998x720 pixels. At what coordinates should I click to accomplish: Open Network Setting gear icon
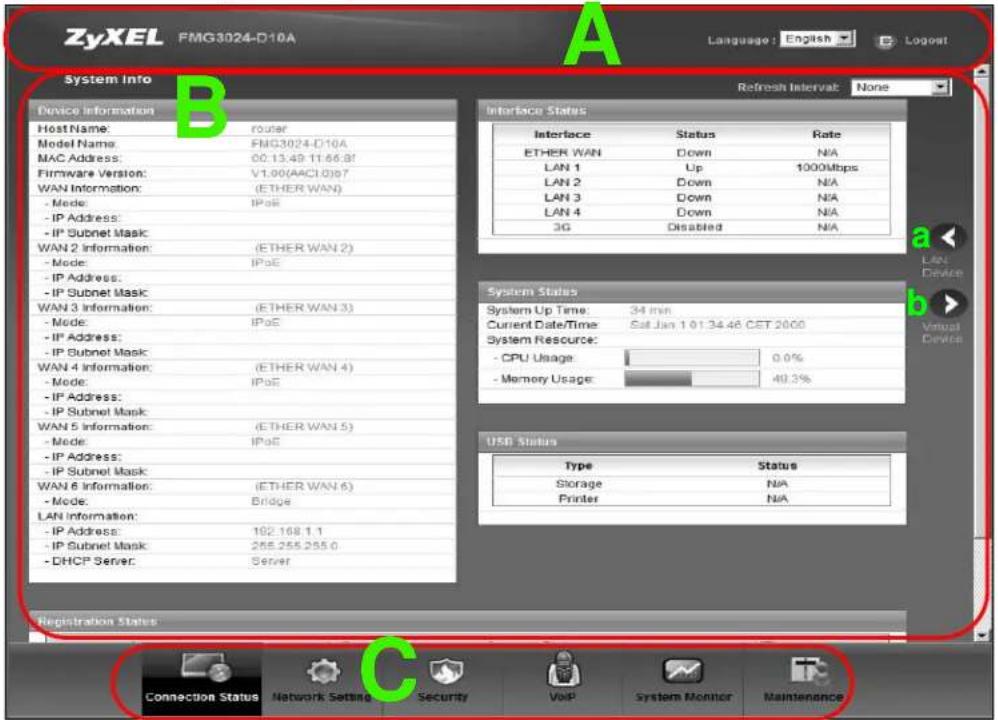click(323, 672)
